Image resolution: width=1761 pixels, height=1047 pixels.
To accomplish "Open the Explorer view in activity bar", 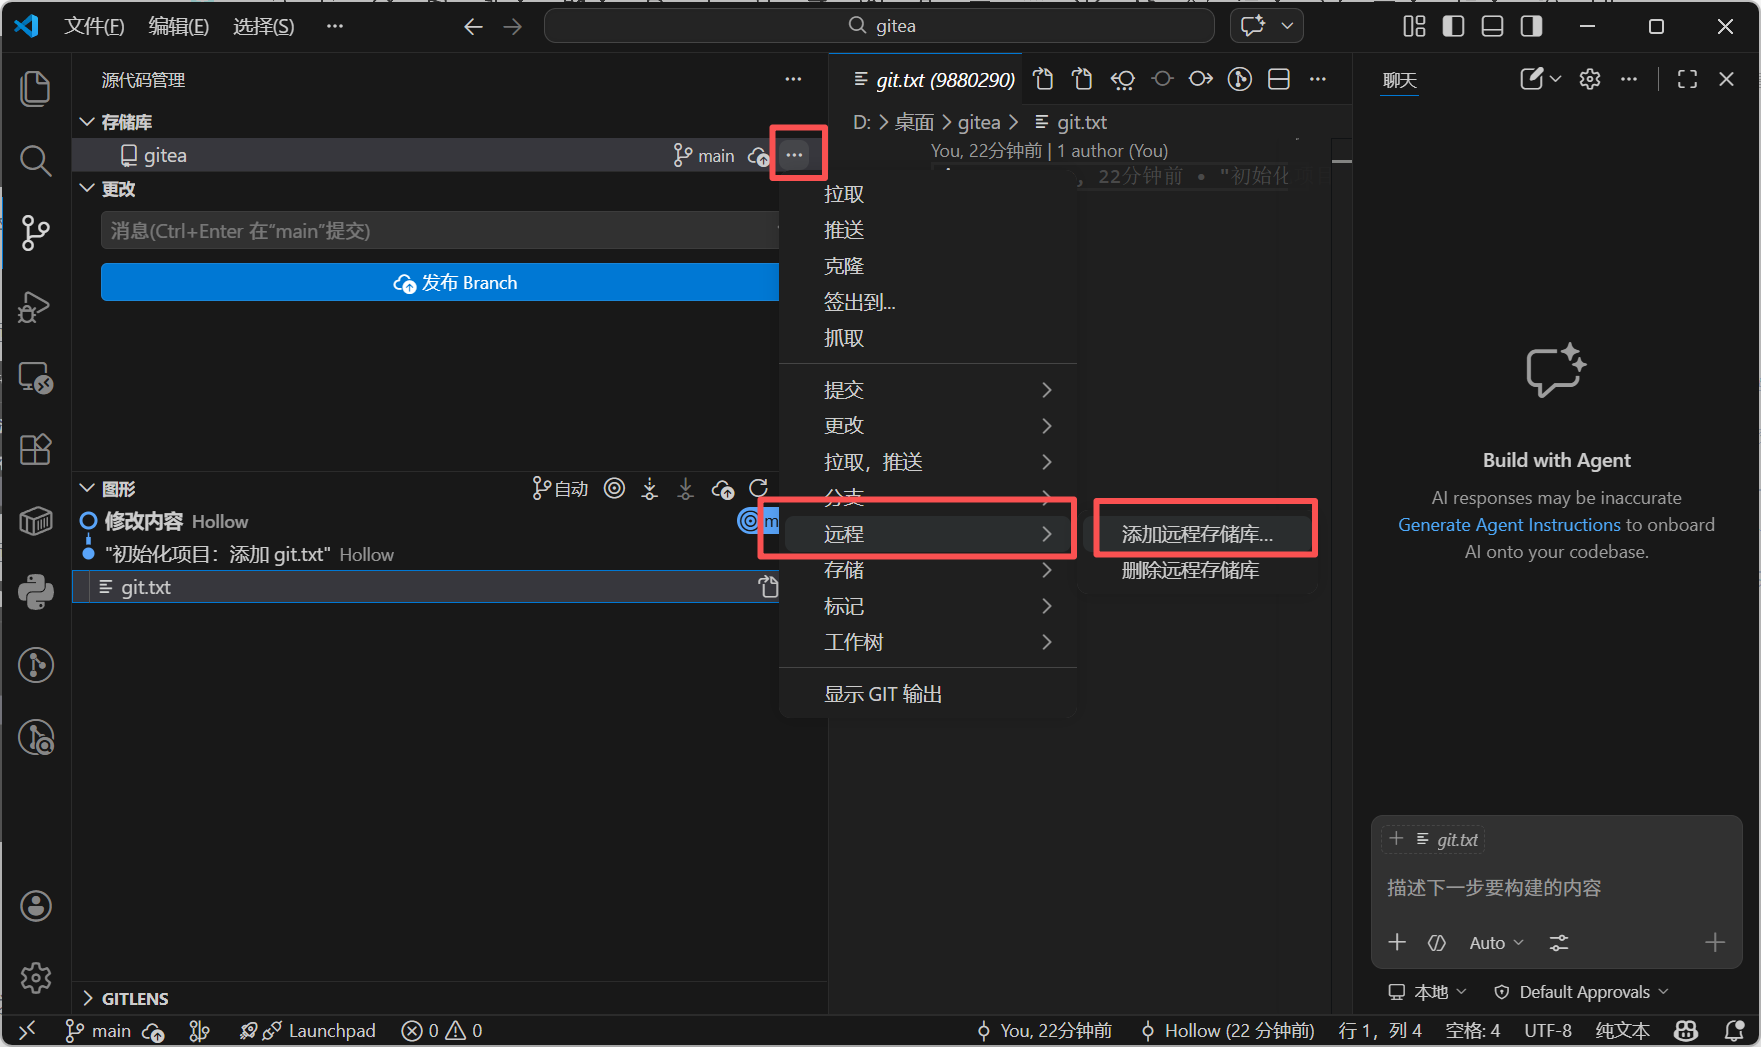I will pos(36,89).
